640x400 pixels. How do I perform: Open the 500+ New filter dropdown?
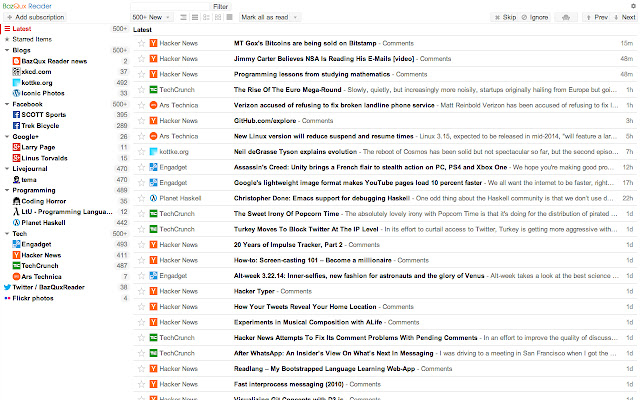[x=151, y=18]
